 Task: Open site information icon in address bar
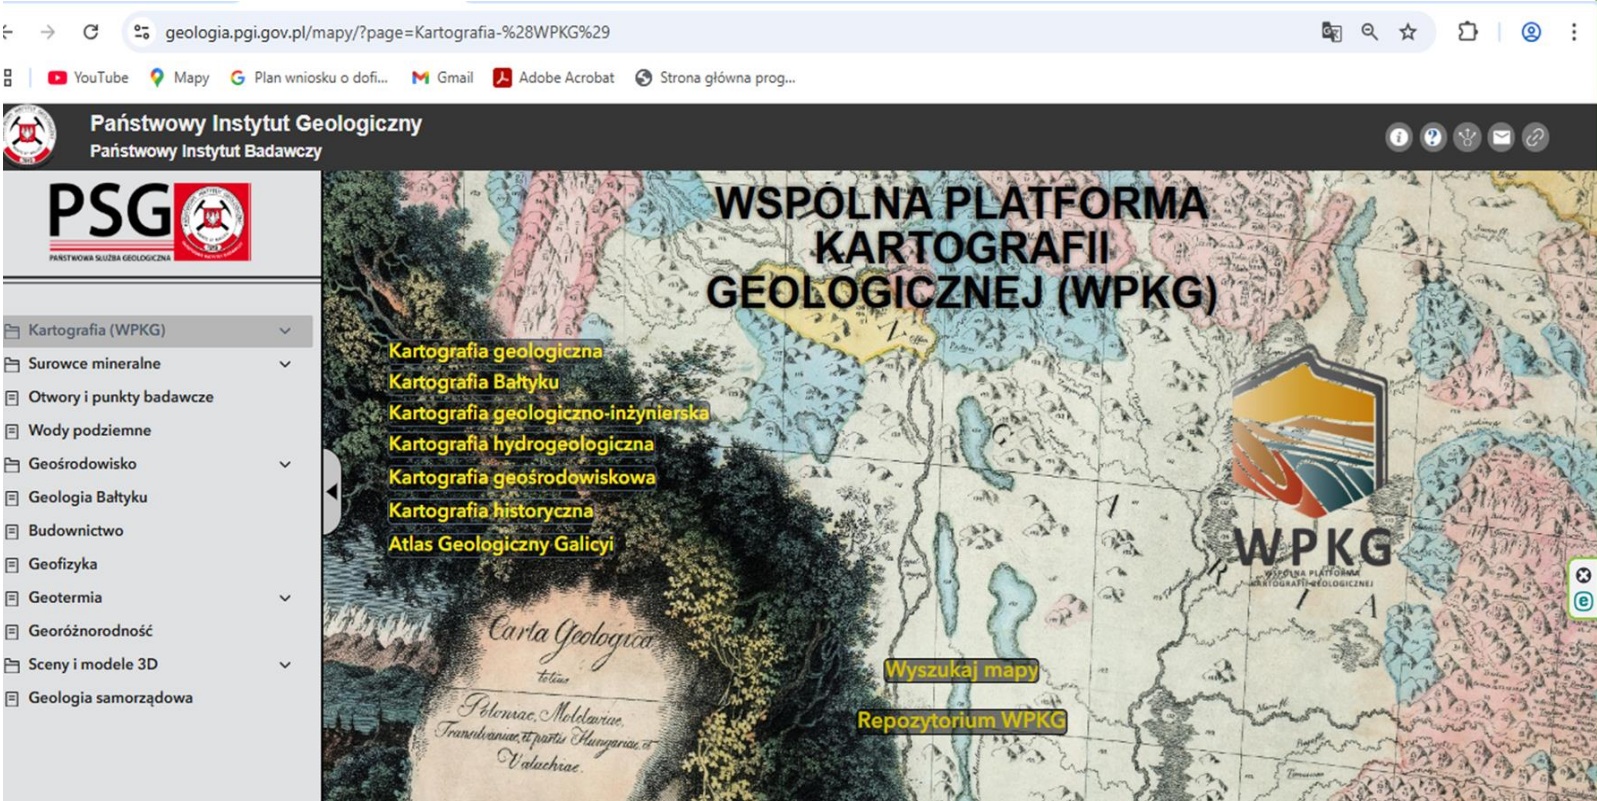point(142,32)
